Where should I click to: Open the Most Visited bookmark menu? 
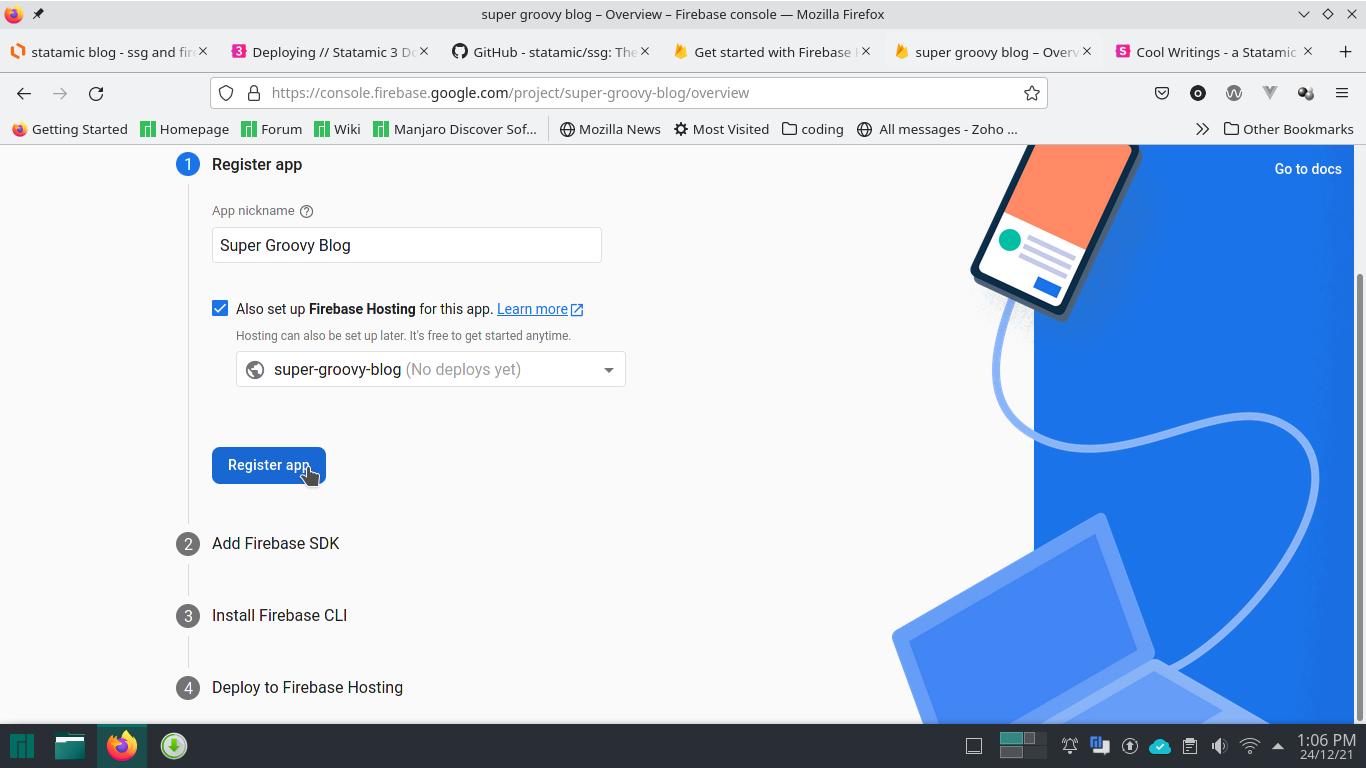click(x=721, y=129)
